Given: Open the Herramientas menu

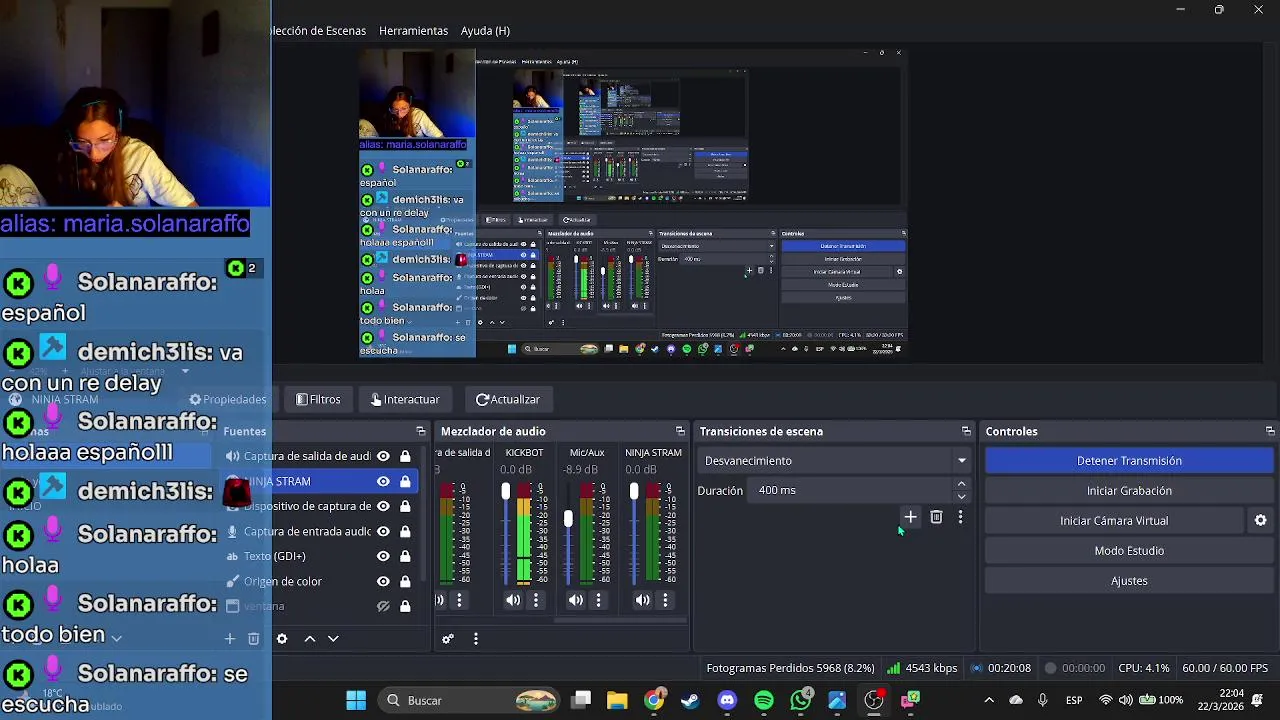Looking at the screenshot, I should [x=413, y=31].
